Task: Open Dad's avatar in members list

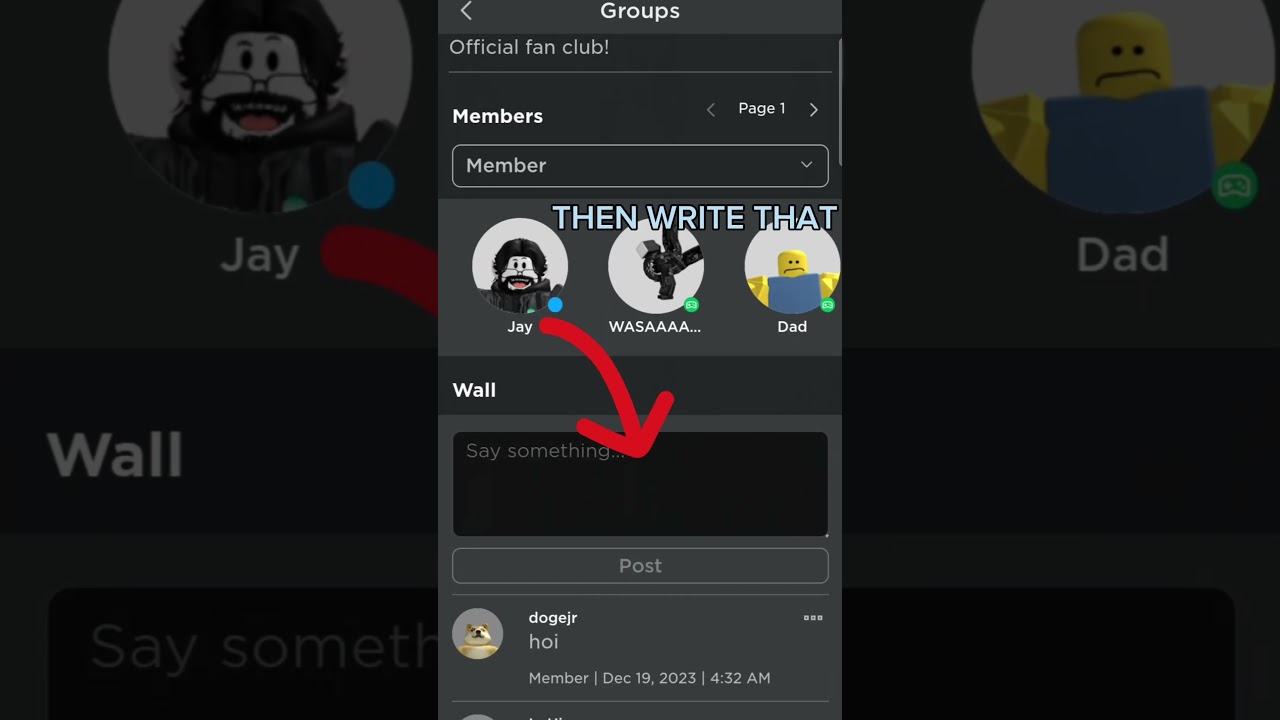Action: 792,266
